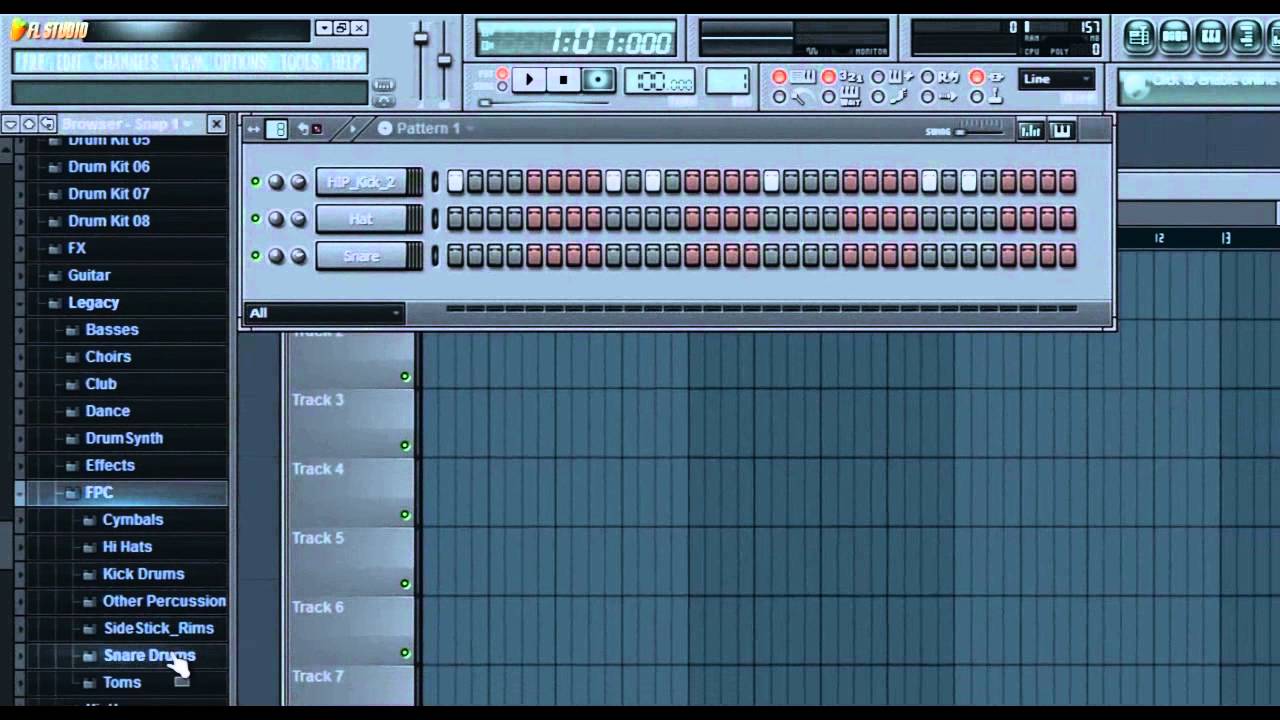Viewport: 1280px width, 720px height.
Task: Click the Hat channel button
Action: (x=369, y=219)
